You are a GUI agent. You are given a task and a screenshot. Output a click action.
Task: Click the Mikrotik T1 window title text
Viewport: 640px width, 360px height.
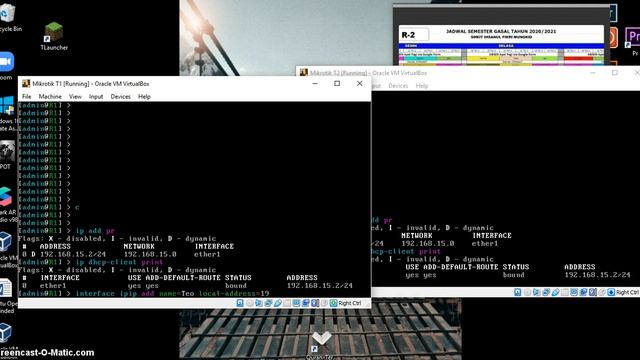(91, 84)
